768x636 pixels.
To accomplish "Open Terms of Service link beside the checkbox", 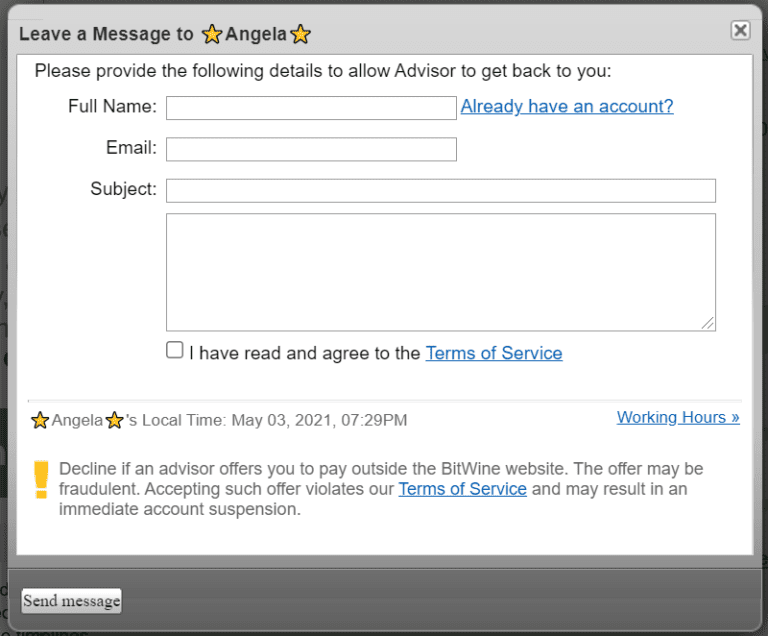I will pos(494,353).
